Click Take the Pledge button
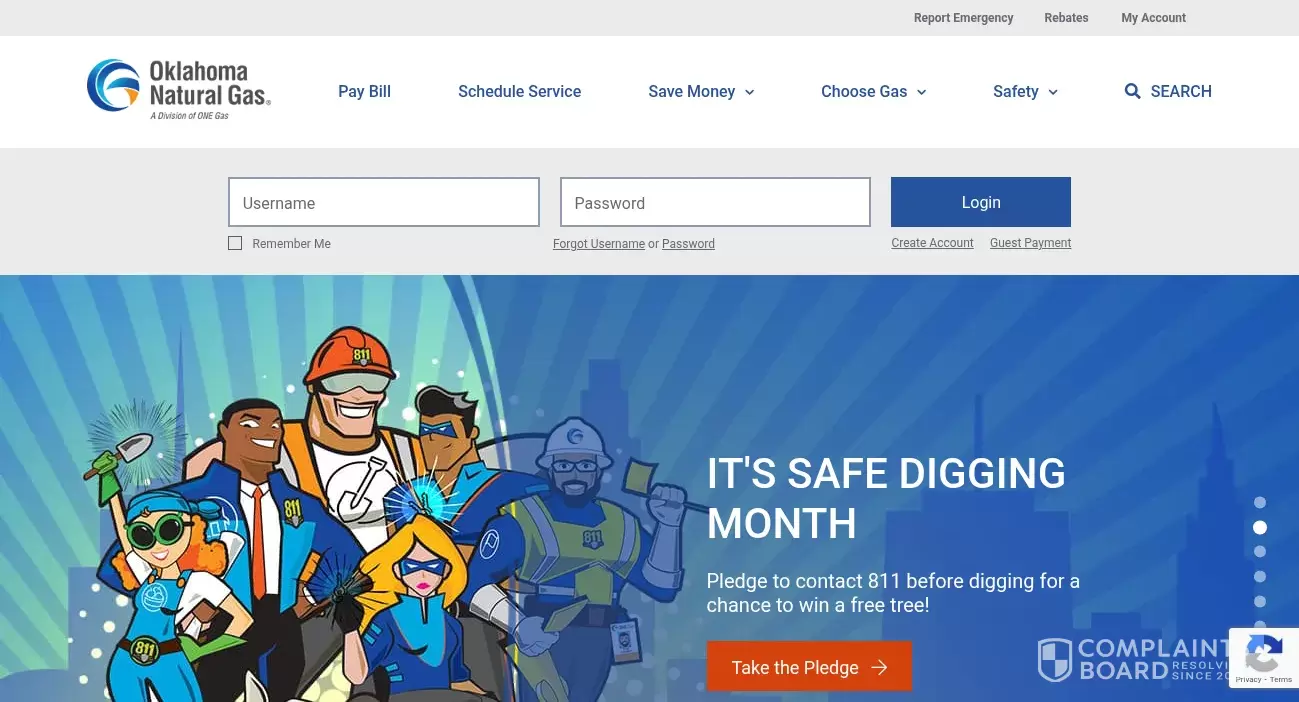The image size is (1299, 702). [809, 667]
